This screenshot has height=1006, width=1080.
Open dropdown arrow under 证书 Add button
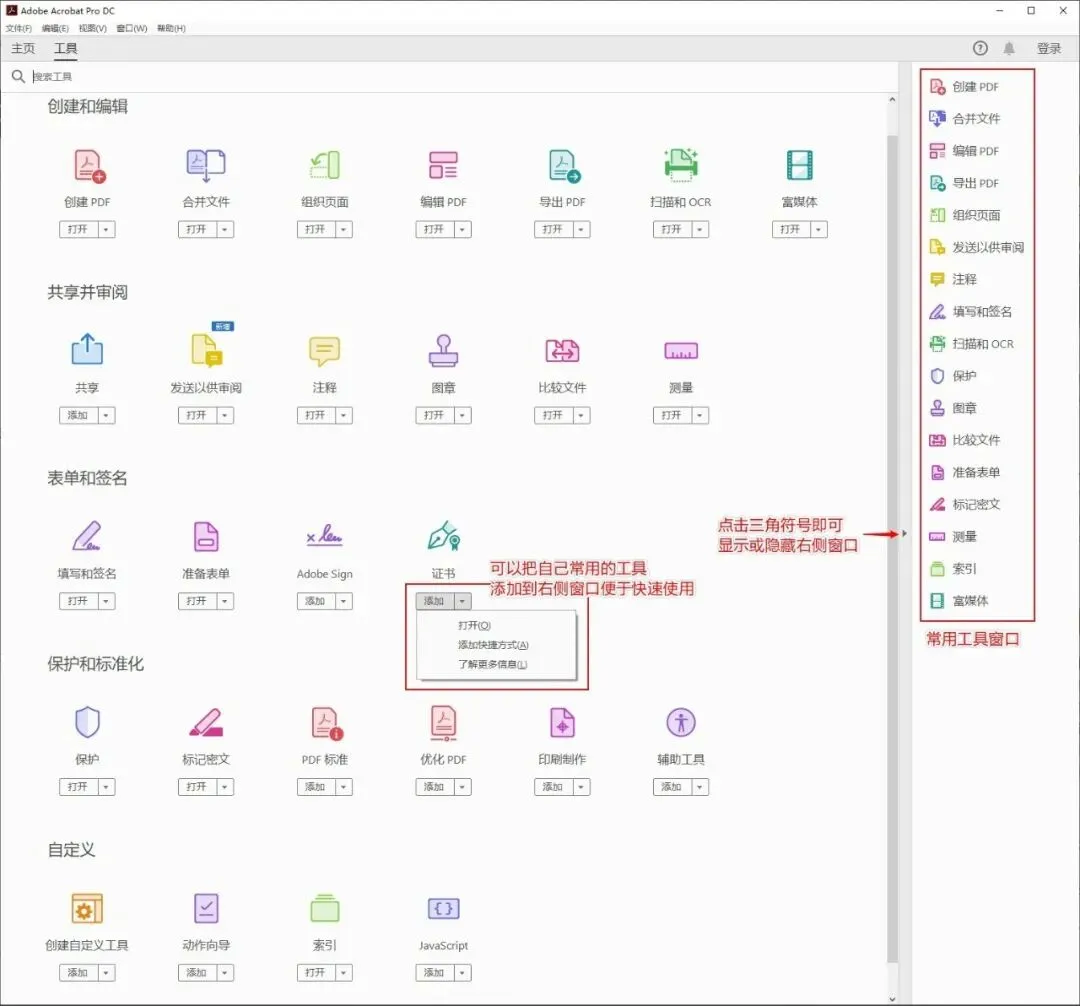click(x=462, y=601)
